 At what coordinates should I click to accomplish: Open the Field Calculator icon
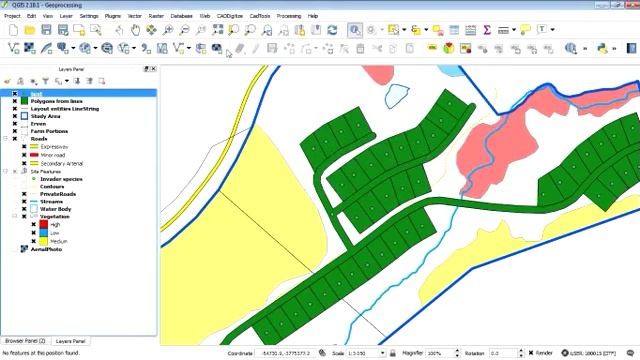[470, 30]
